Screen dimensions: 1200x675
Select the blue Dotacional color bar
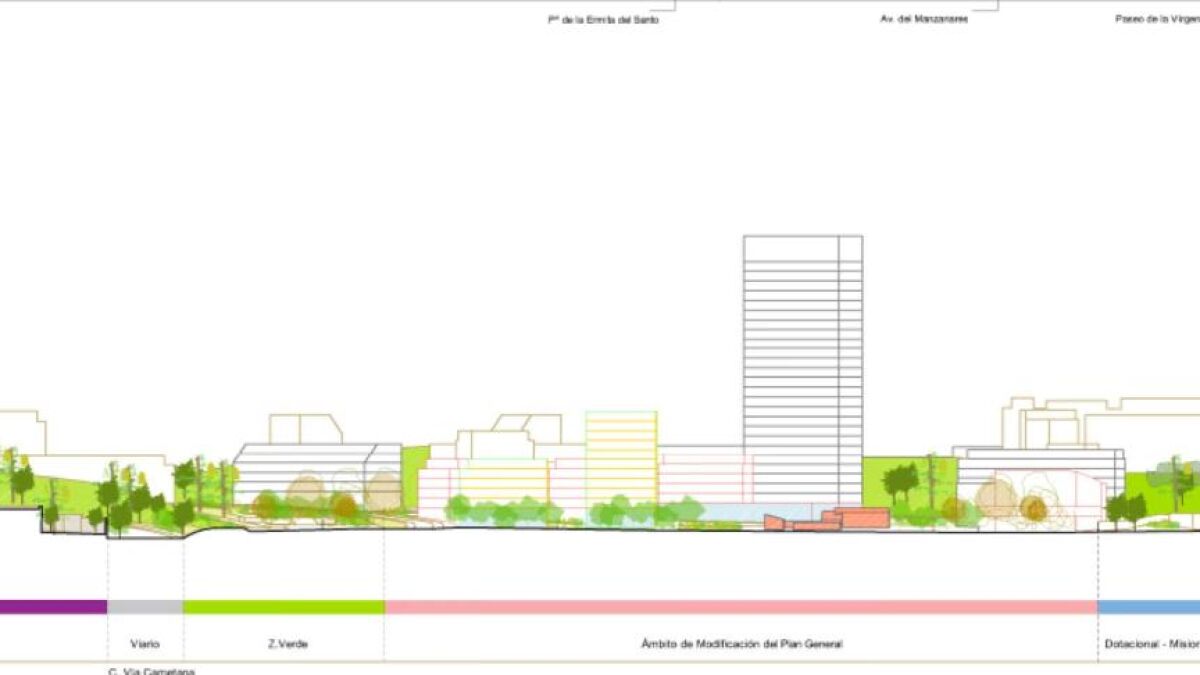click(1148, 607)
